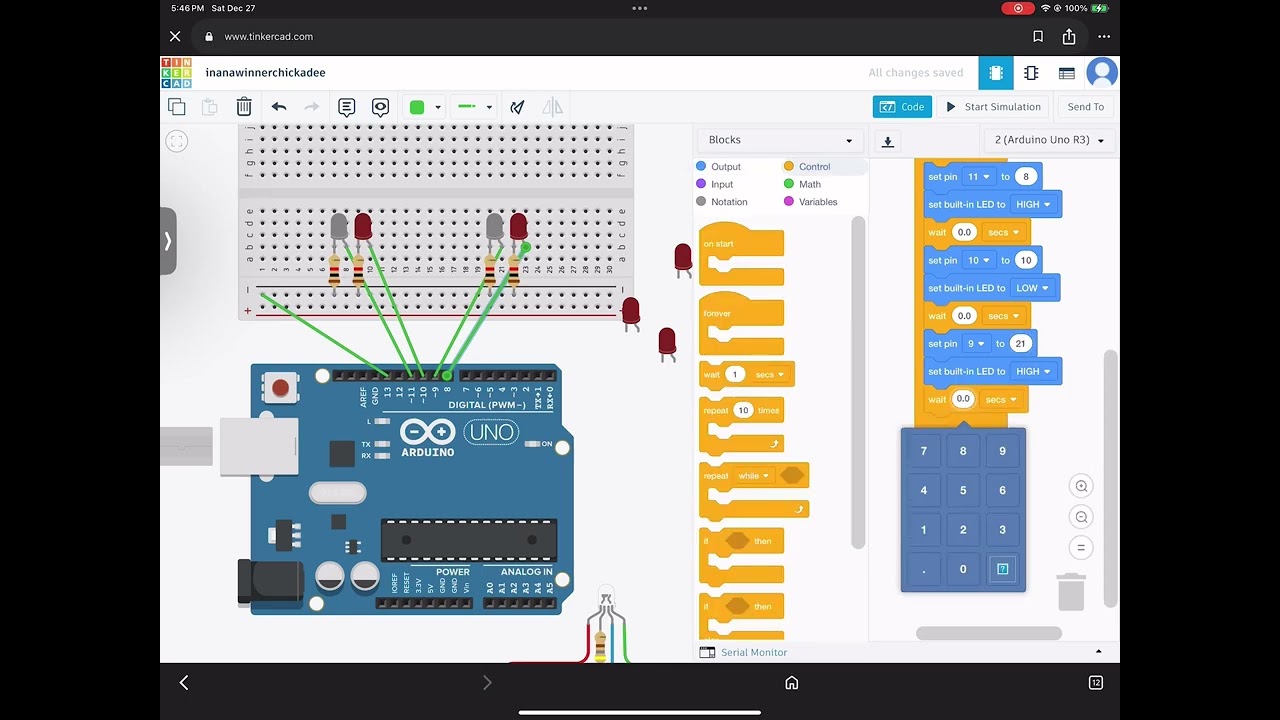Viewport: 1280px width, 720px height.
Task: Switch to circuit view
Action: (x=996, y=73)
